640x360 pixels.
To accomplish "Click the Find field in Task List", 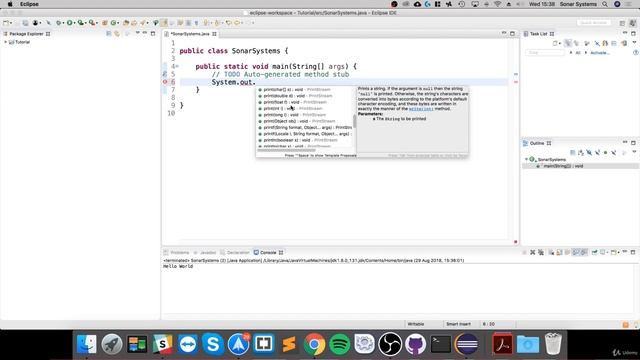I will 545,53.
